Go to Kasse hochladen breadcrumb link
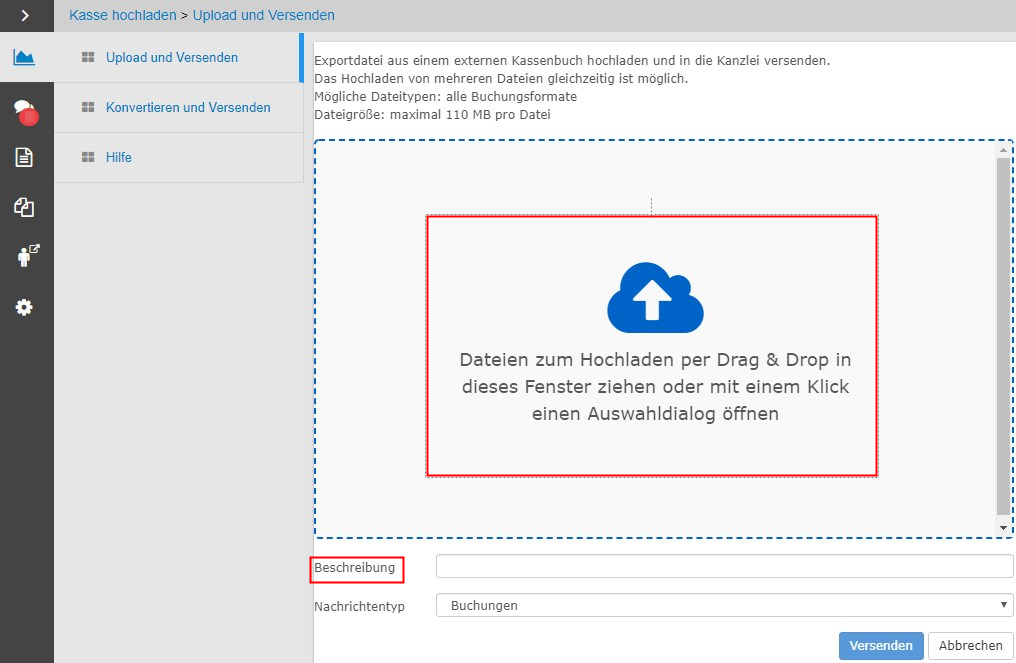Screen dimensions: 1016x663 point(122,15)
